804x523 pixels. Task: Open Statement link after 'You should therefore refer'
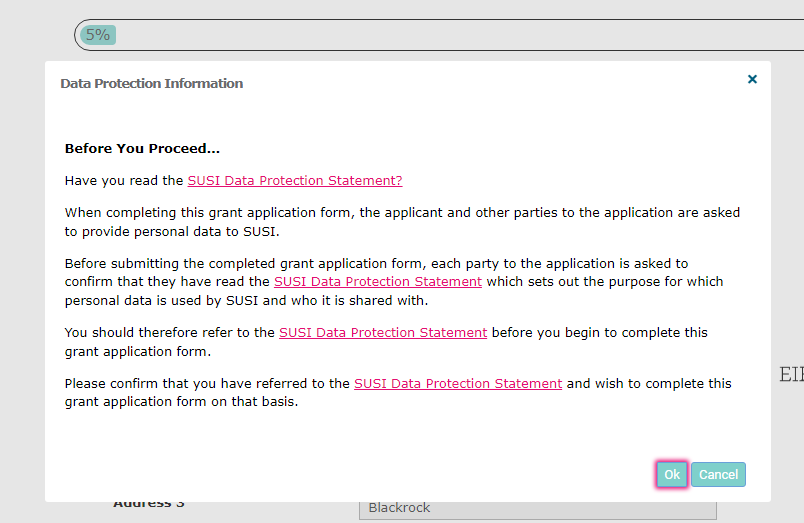tap(383, 332)
